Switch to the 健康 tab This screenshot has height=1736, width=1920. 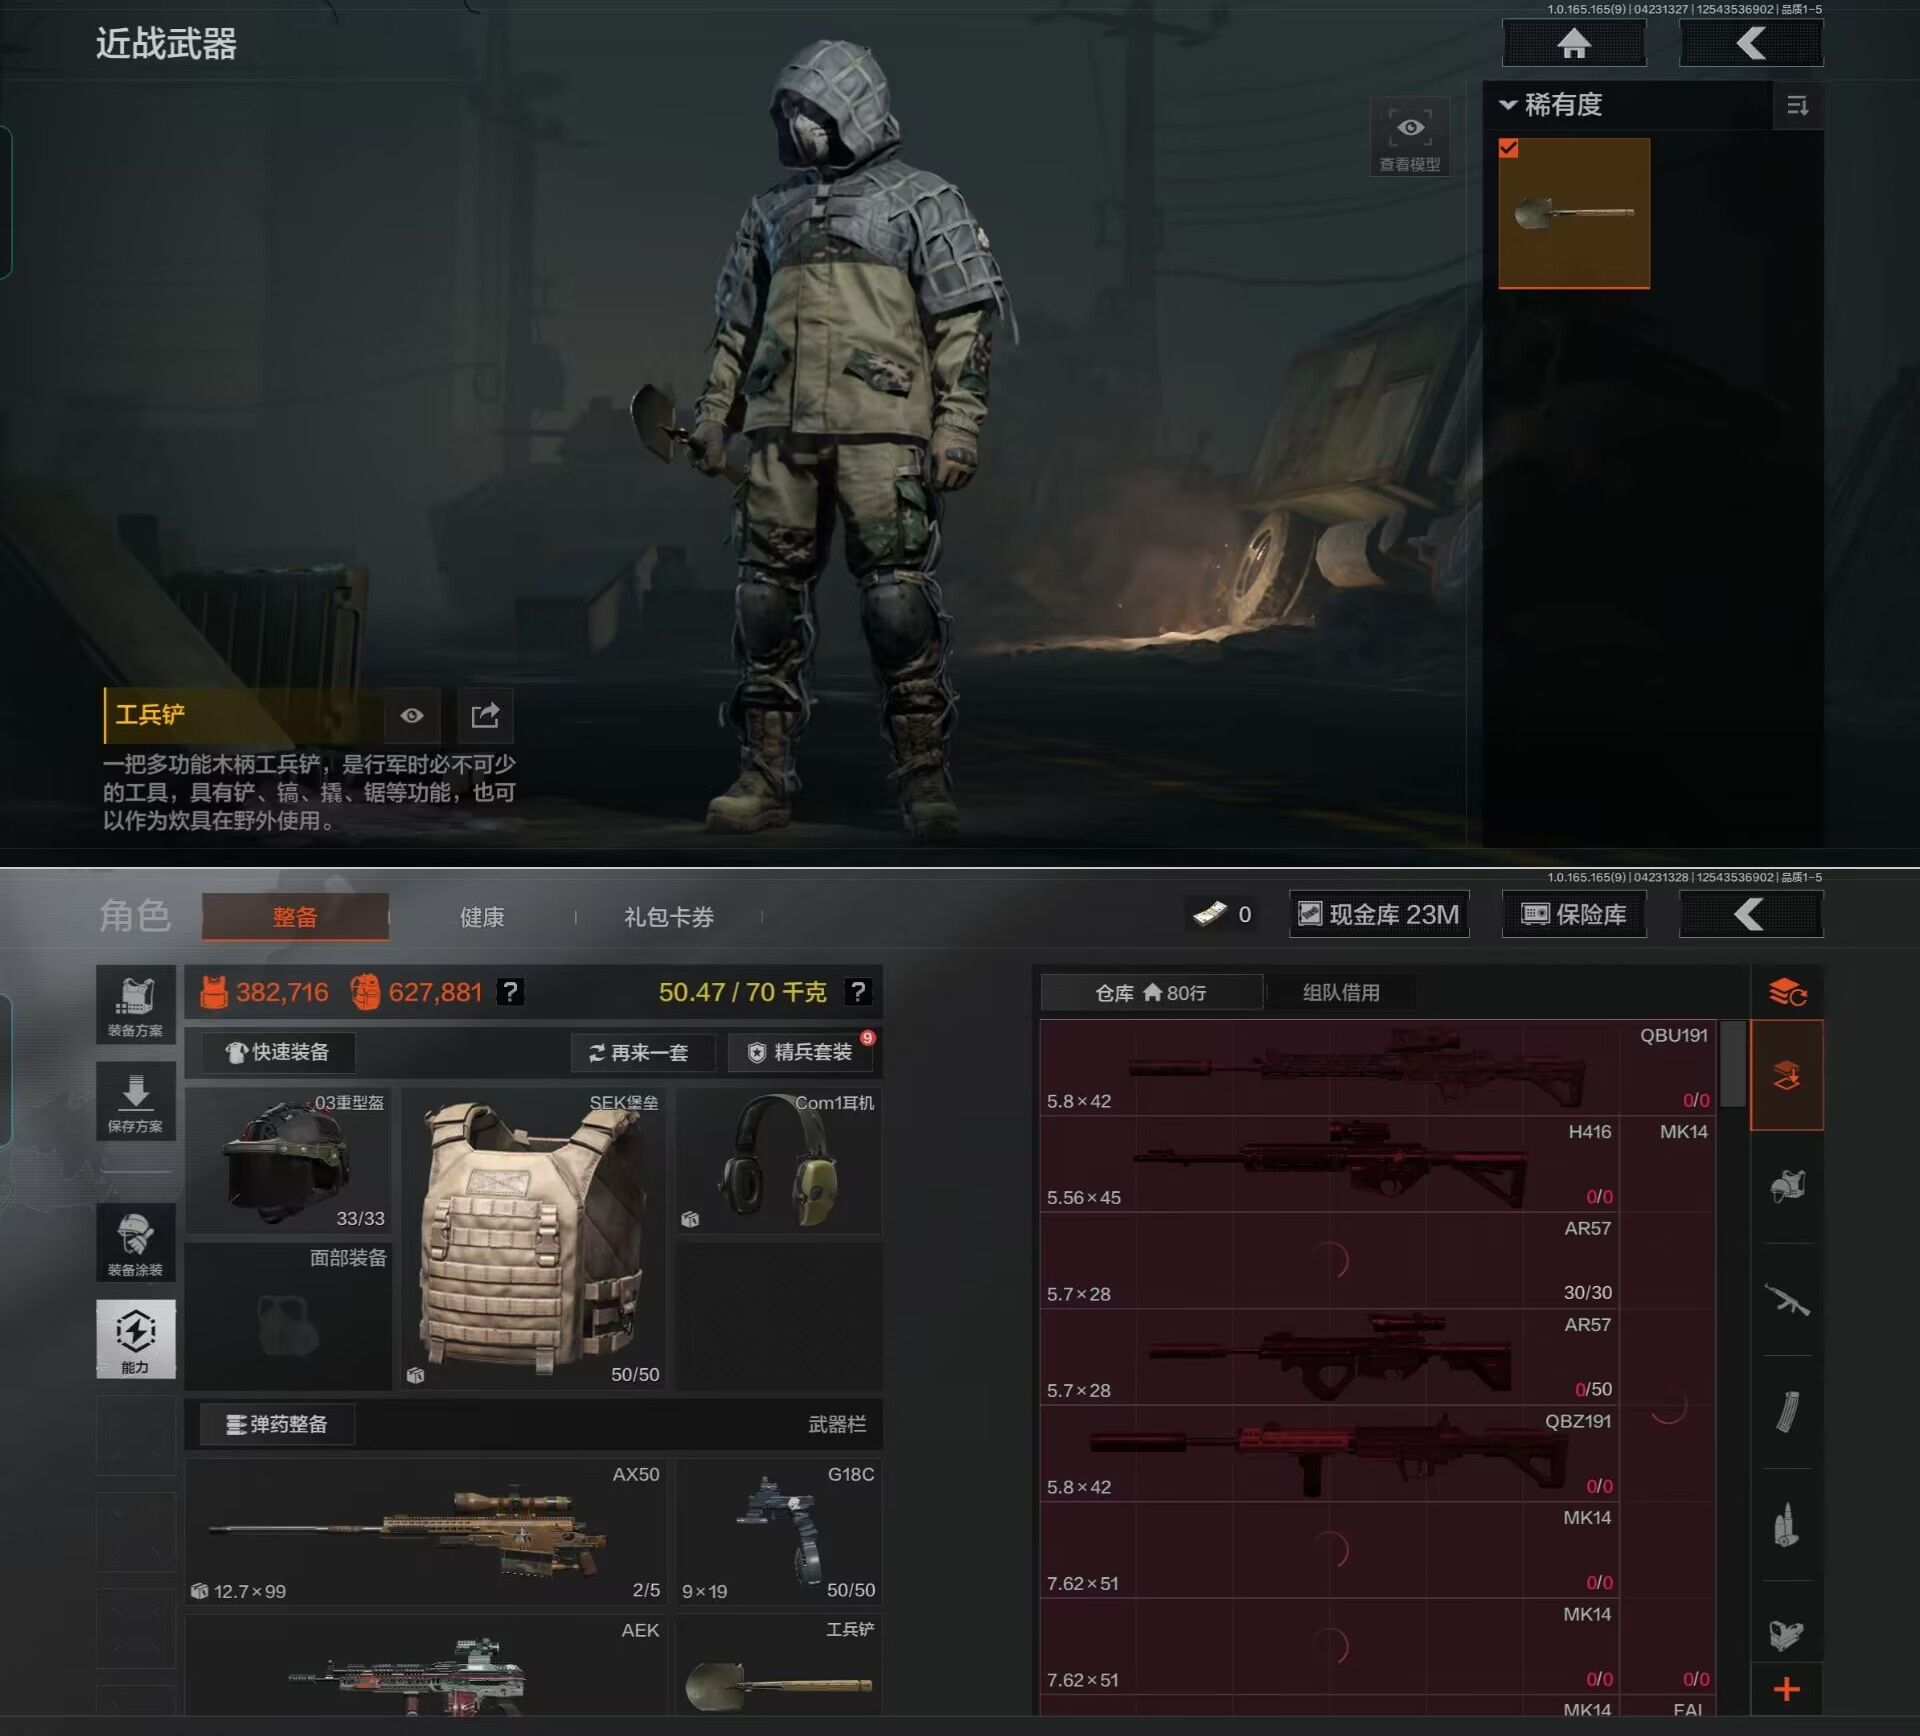coord(481,917)
